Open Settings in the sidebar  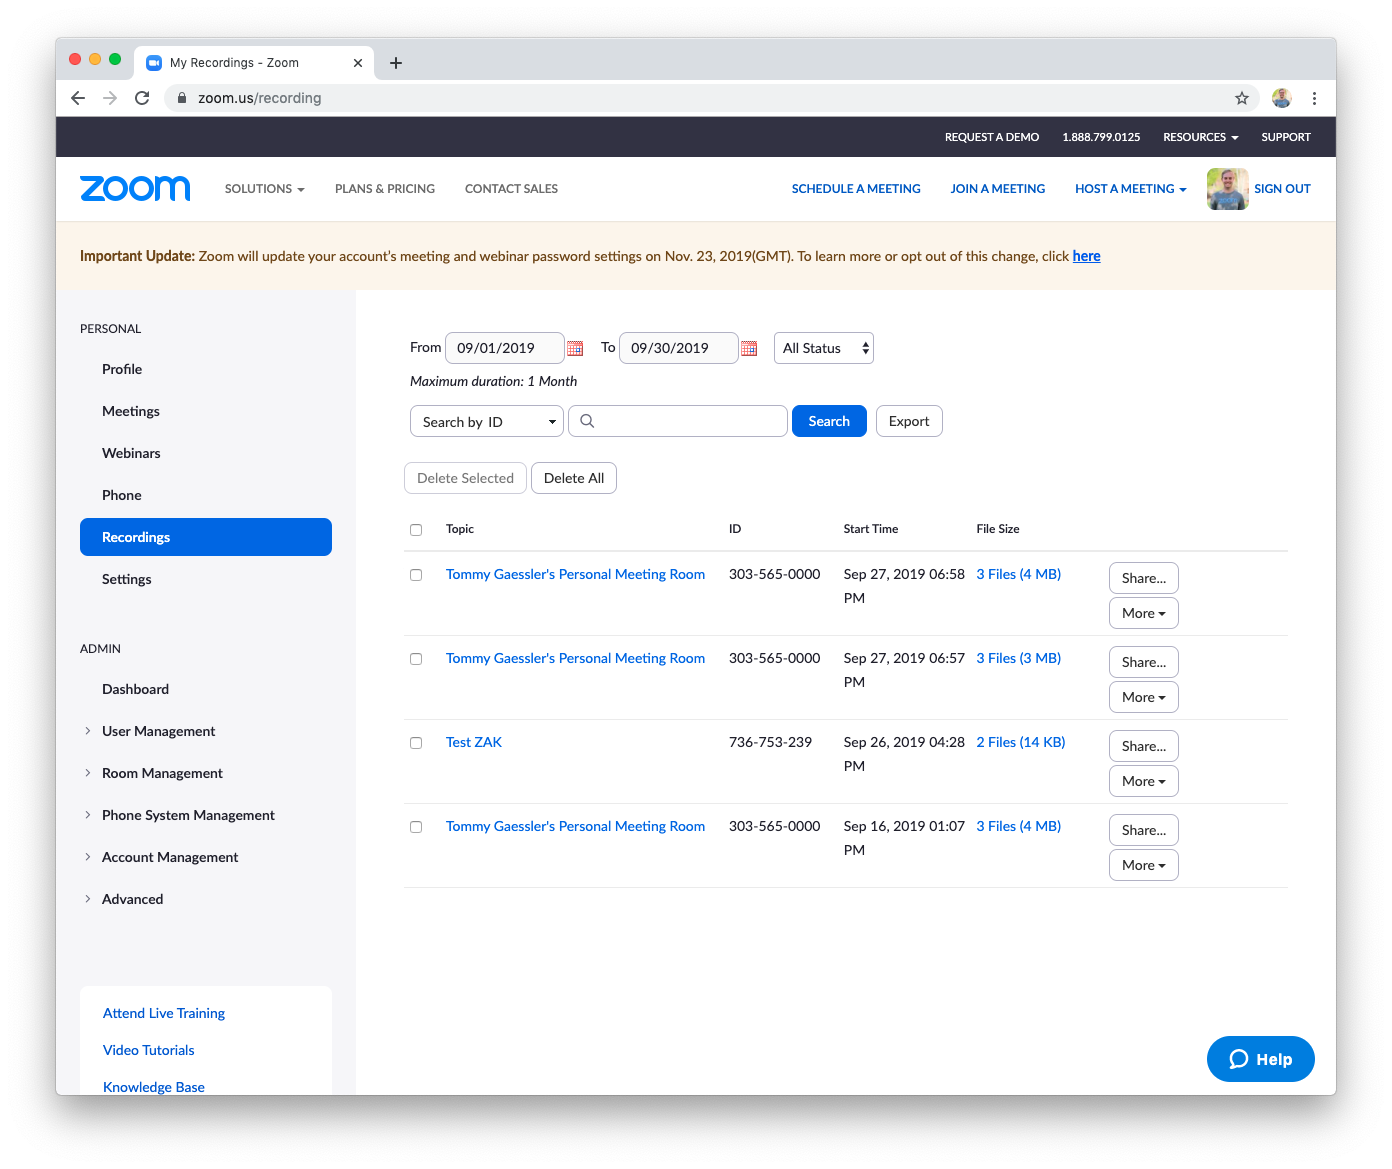click(127, 579)
